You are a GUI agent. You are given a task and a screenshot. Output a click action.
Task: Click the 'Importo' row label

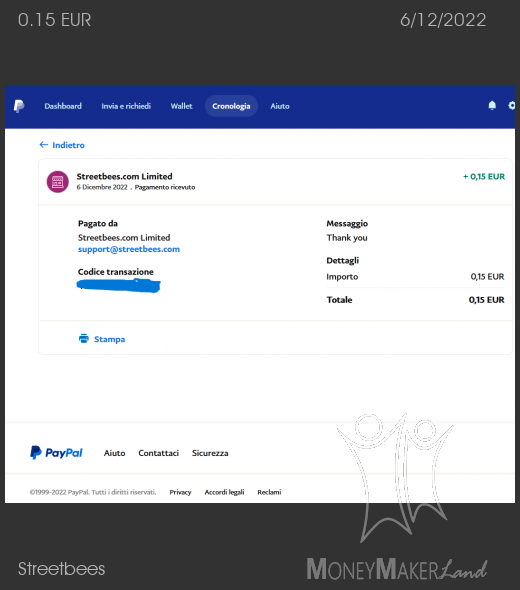pyautogui.click(x=342, y=277)
